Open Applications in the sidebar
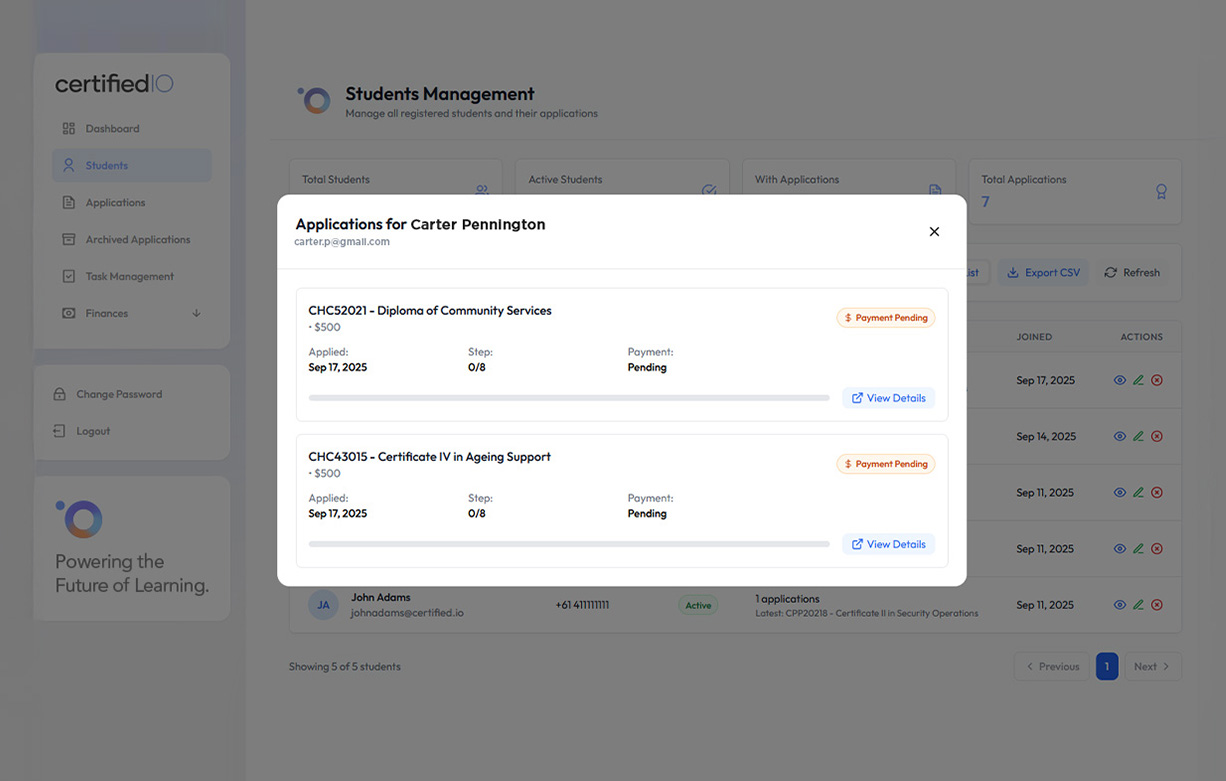 click(115, 203)
